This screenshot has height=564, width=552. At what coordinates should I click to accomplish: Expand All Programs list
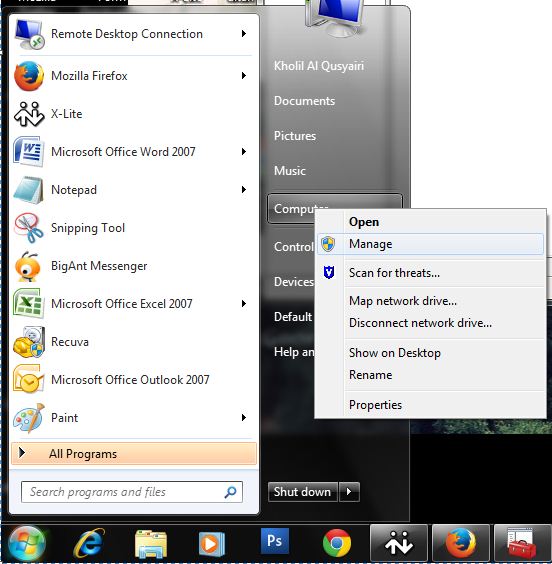(134, 454)
